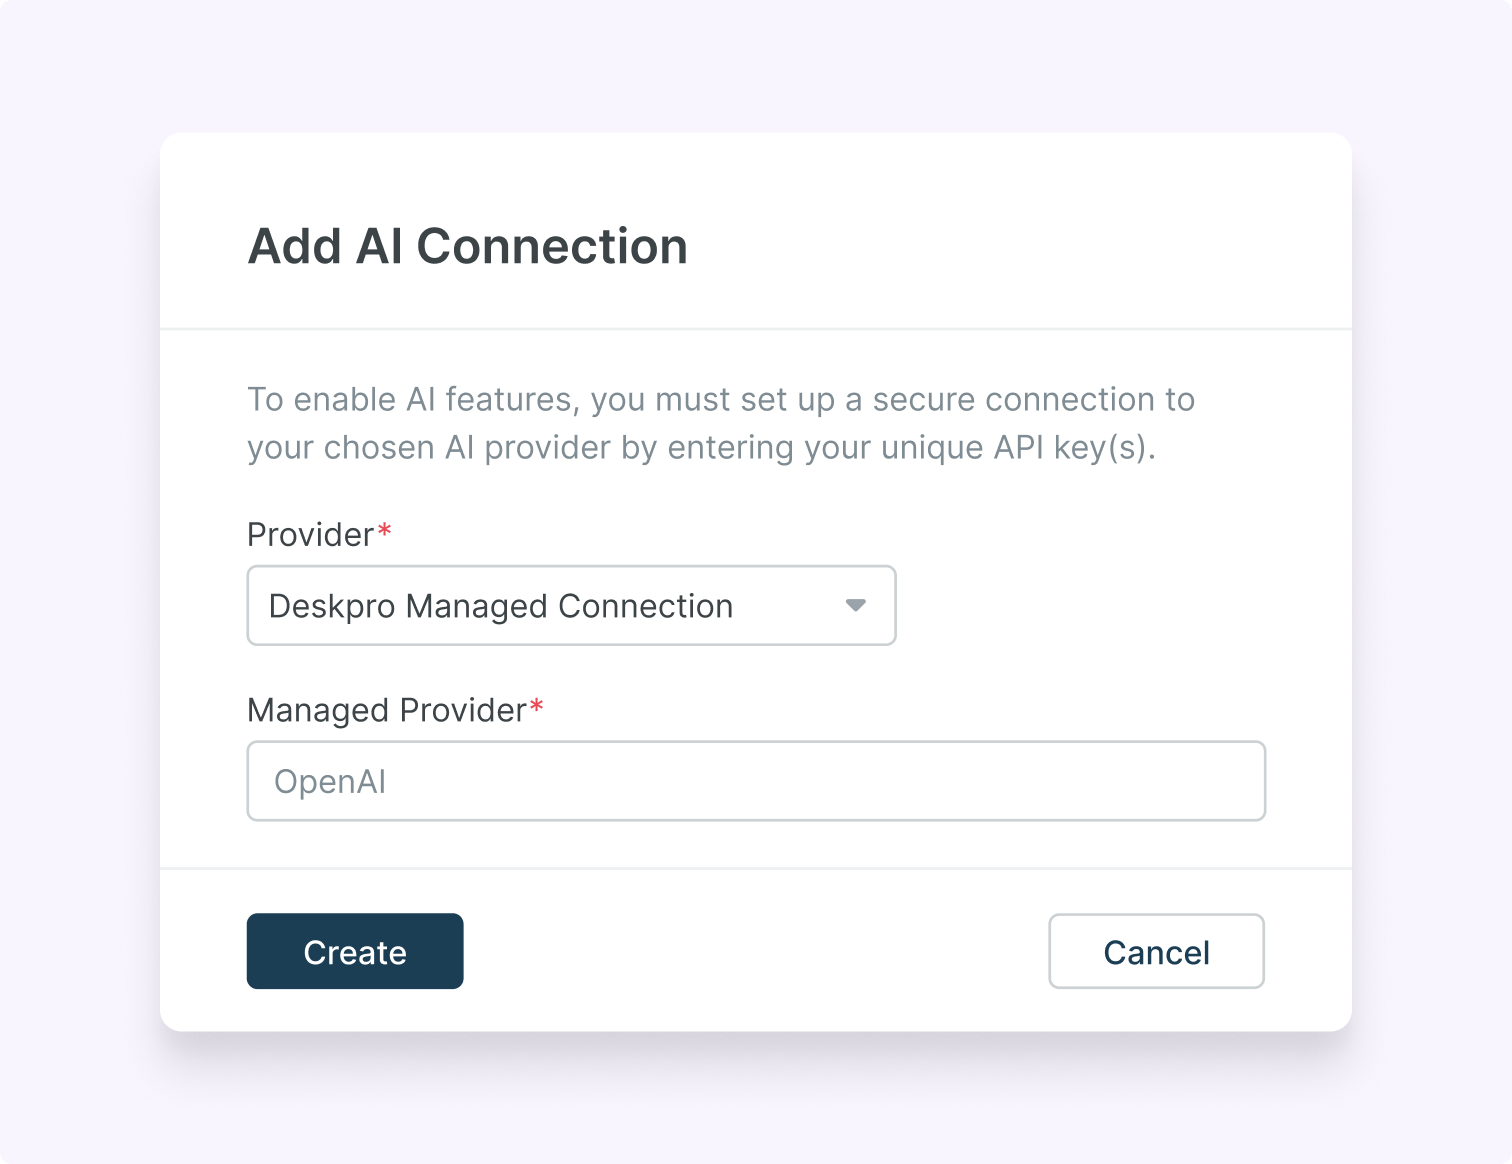Click the Provider dropdown caret arrow
Viewport: 1512px width, 1164px height.
point(855,605)
